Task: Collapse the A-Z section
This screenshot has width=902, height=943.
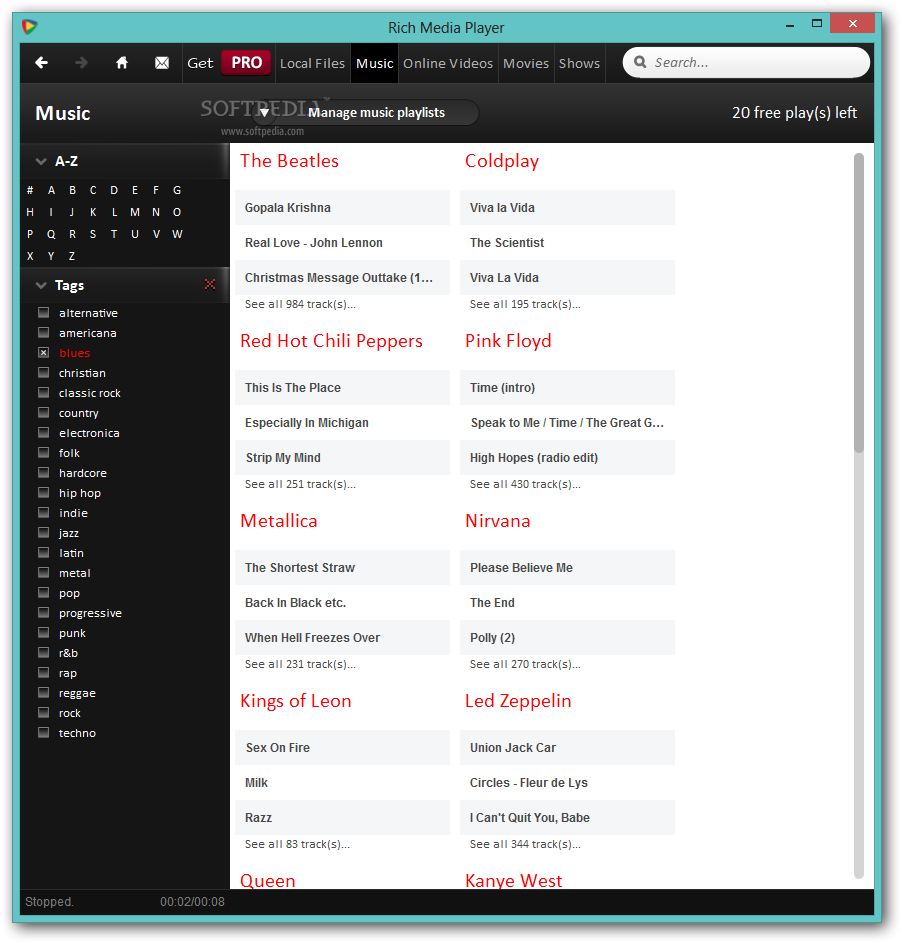Action: (x=41, y=161)
